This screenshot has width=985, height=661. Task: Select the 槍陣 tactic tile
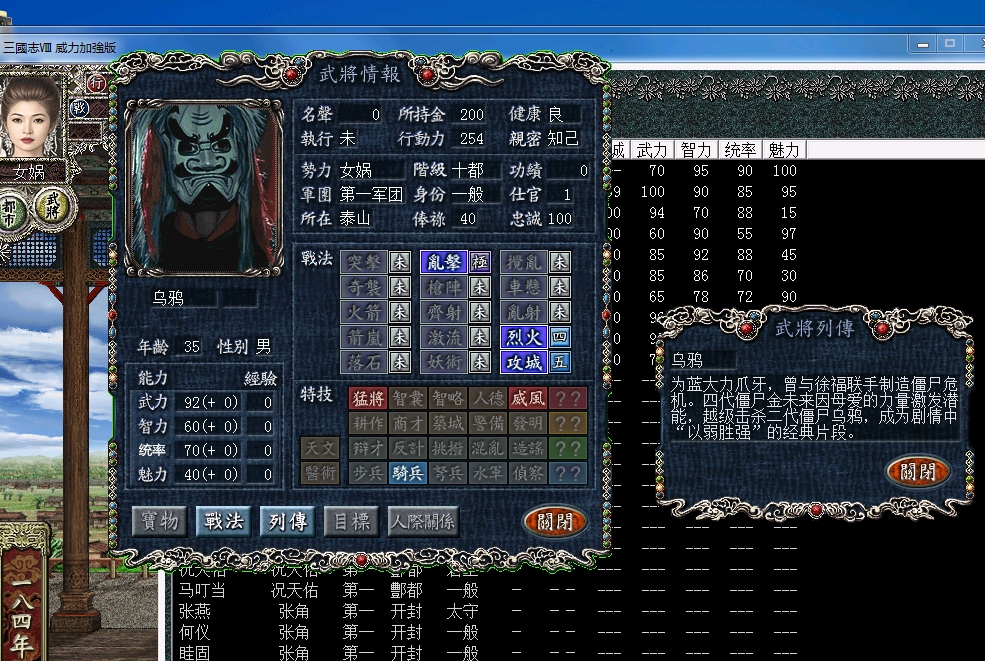tap(444, 287)
